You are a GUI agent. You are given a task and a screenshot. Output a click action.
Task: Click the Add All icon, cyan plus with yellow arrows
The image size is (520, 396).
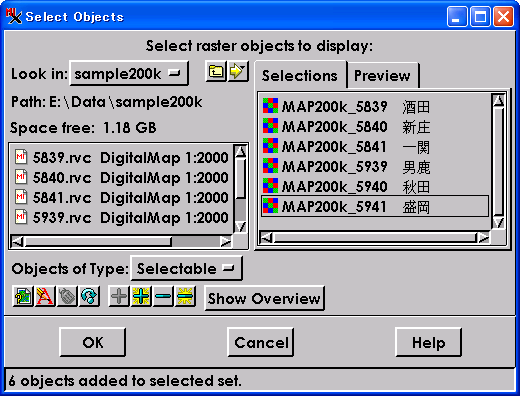(141, 296)
